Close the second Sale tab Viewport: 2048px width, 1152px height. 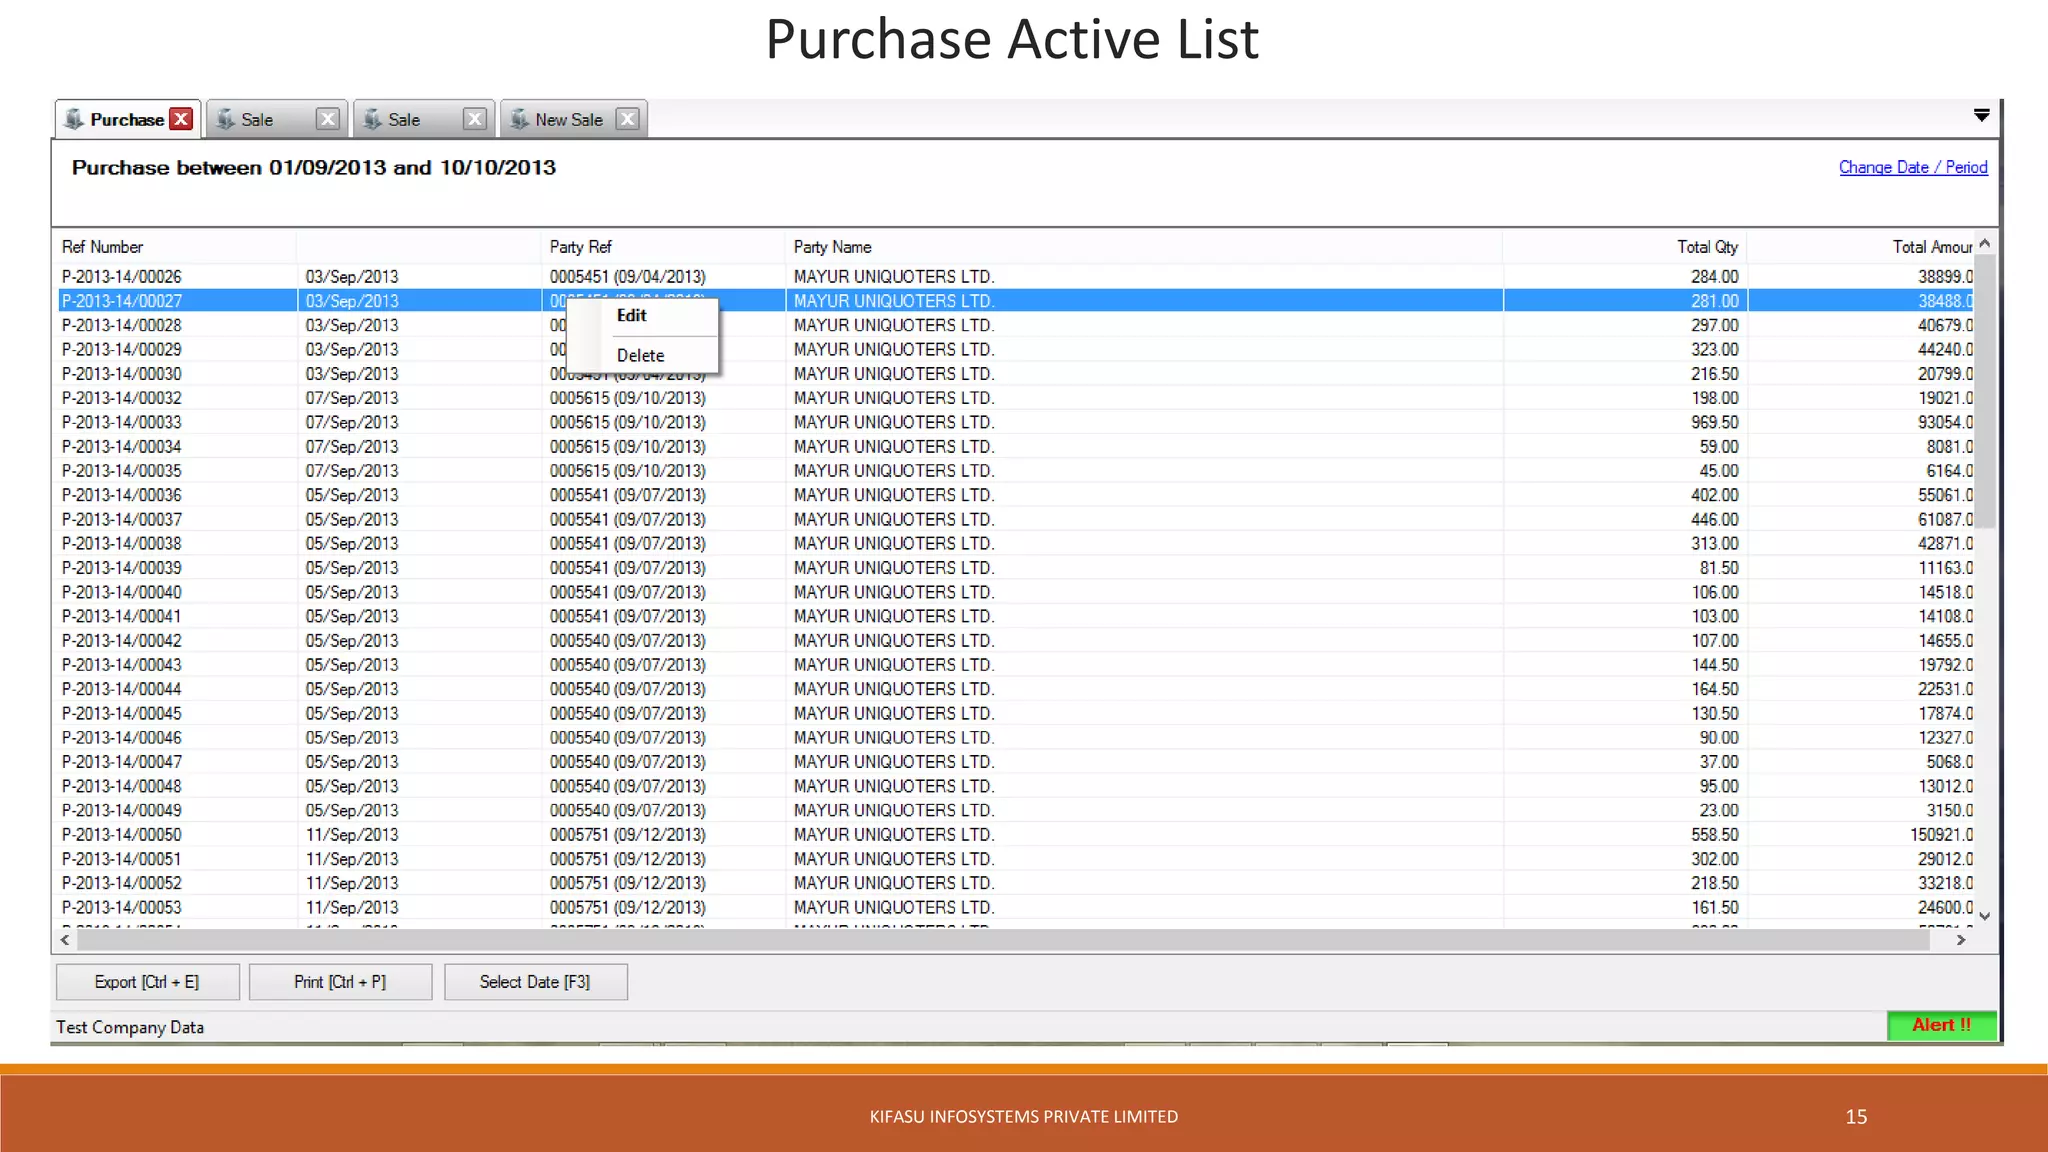tap(474, 119)
